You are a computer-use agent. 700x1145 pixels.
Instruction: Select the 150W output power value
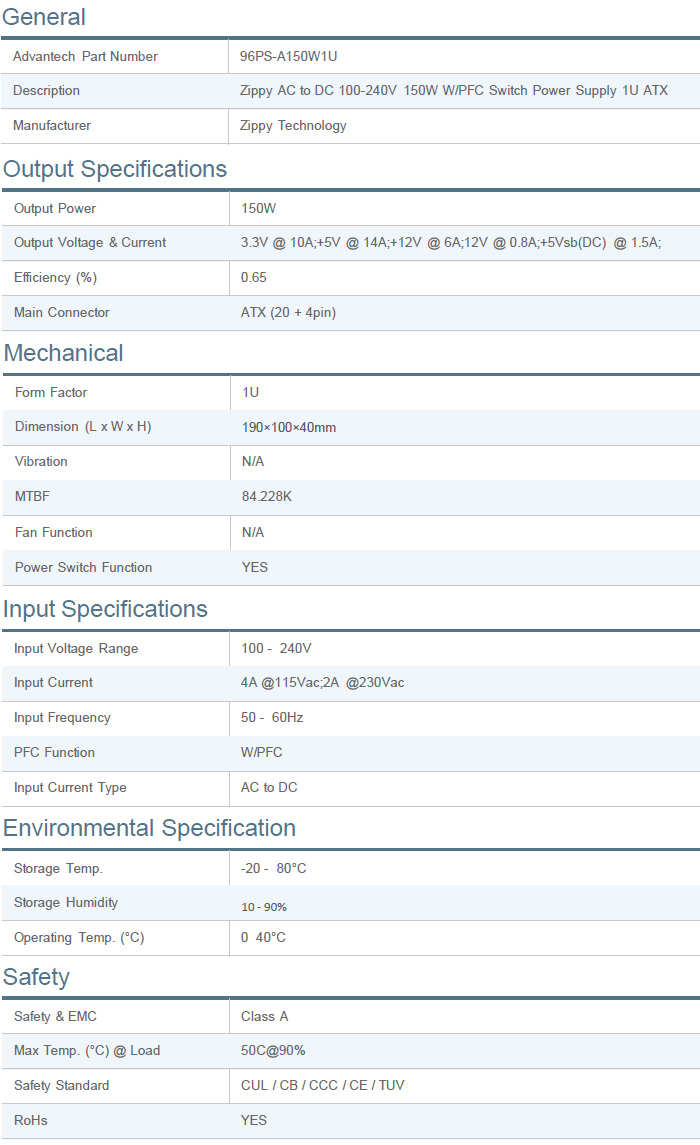pos(258,209)
